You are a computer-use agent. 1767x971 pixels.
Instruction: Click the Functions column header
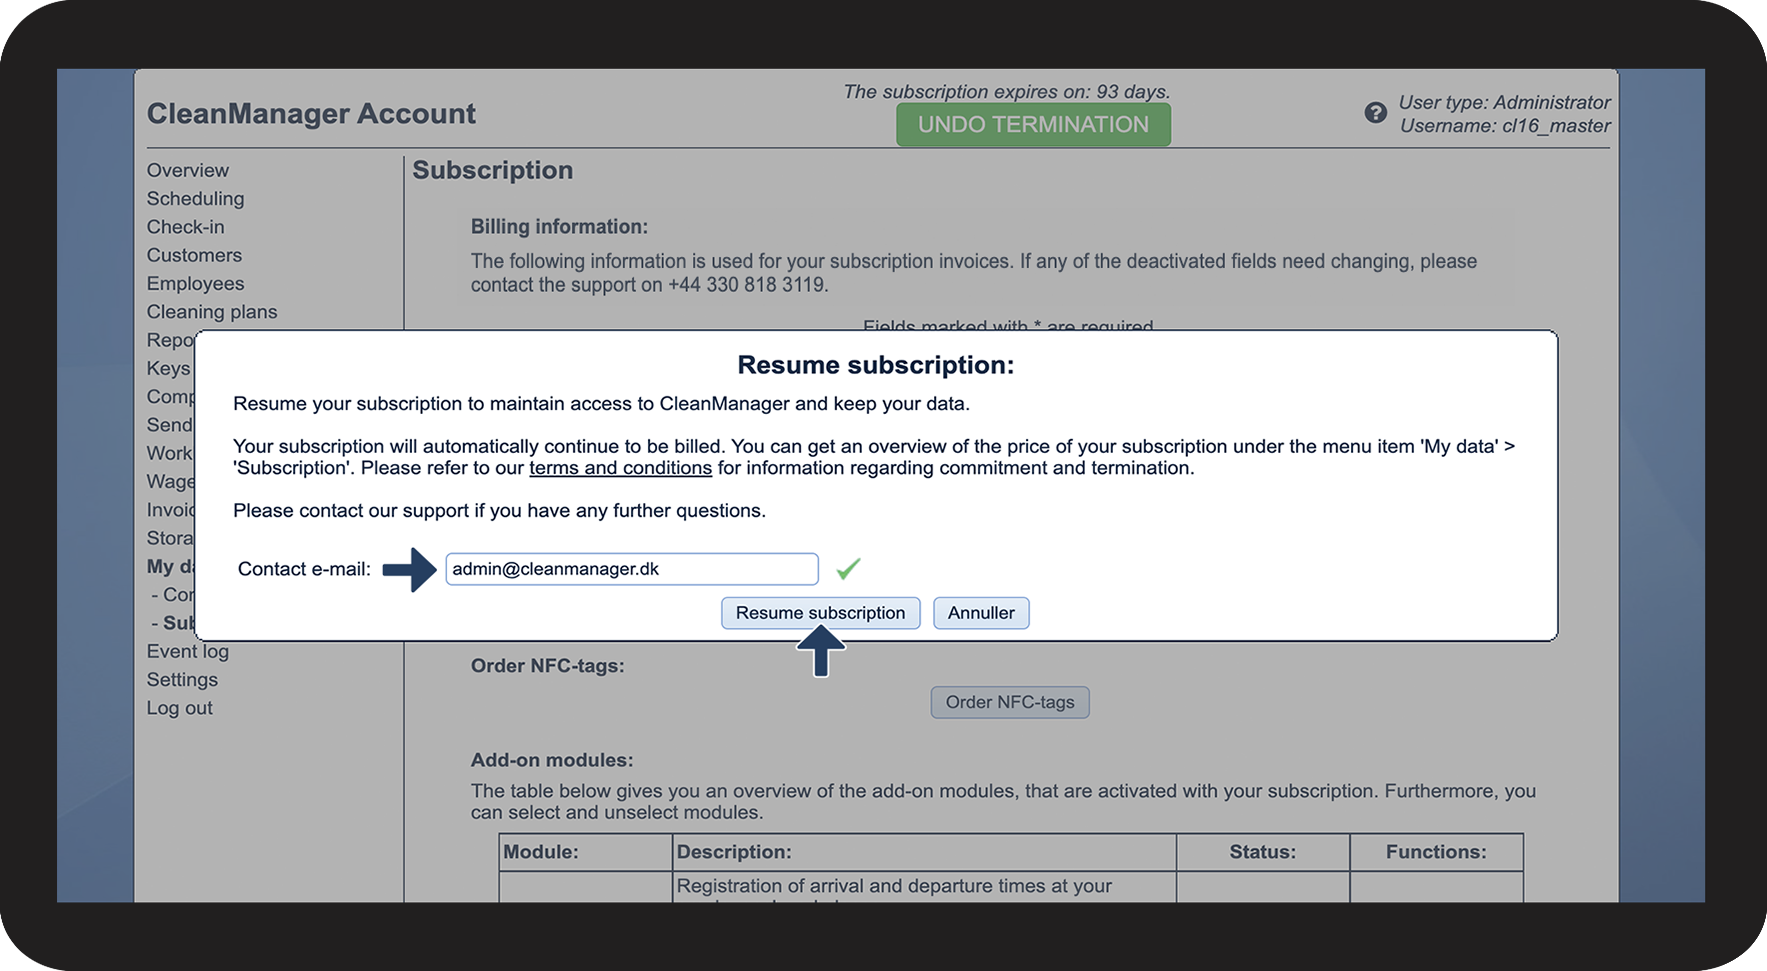coord(1436,852)
